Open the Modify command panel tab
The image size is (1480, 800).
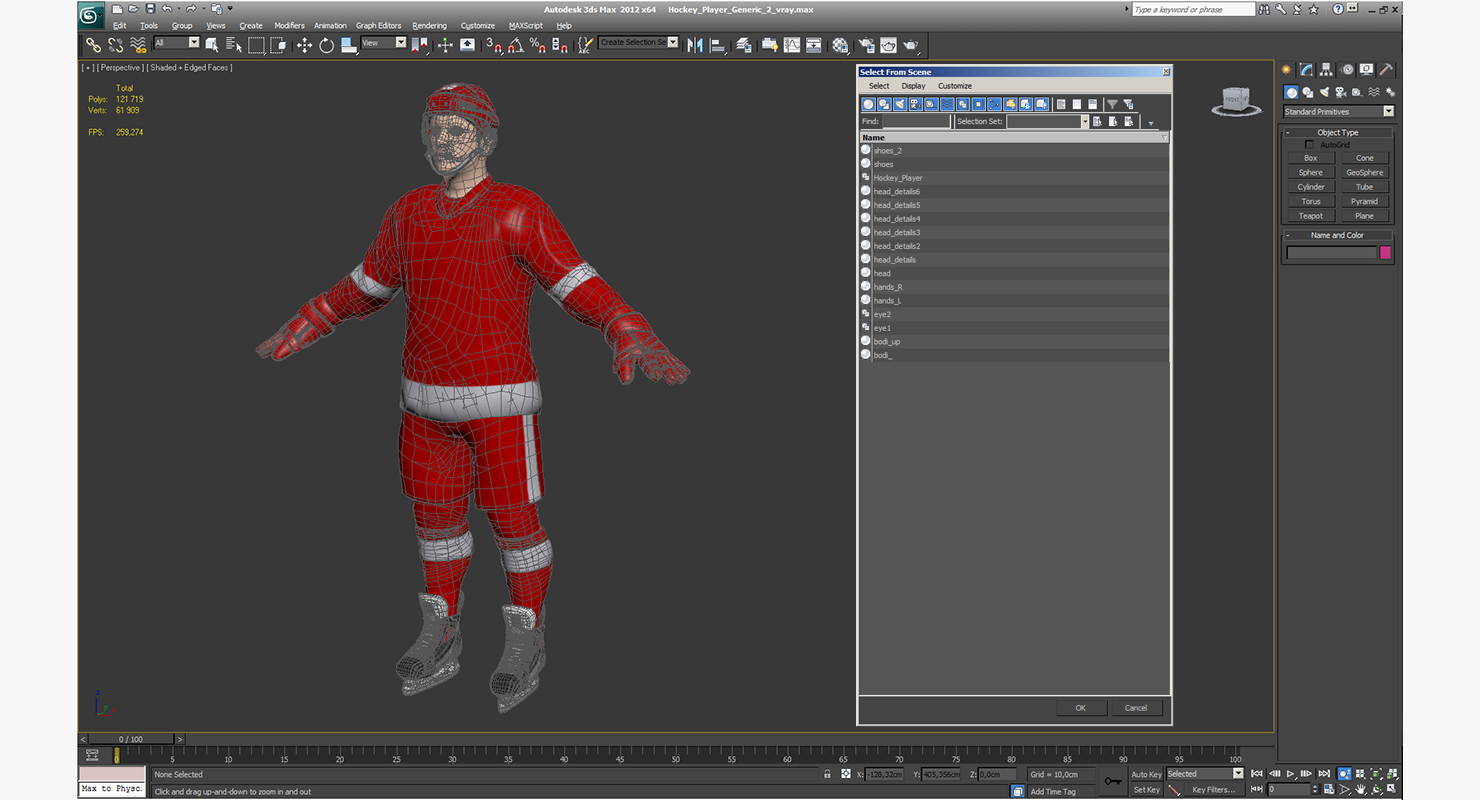pos(1306,69)
